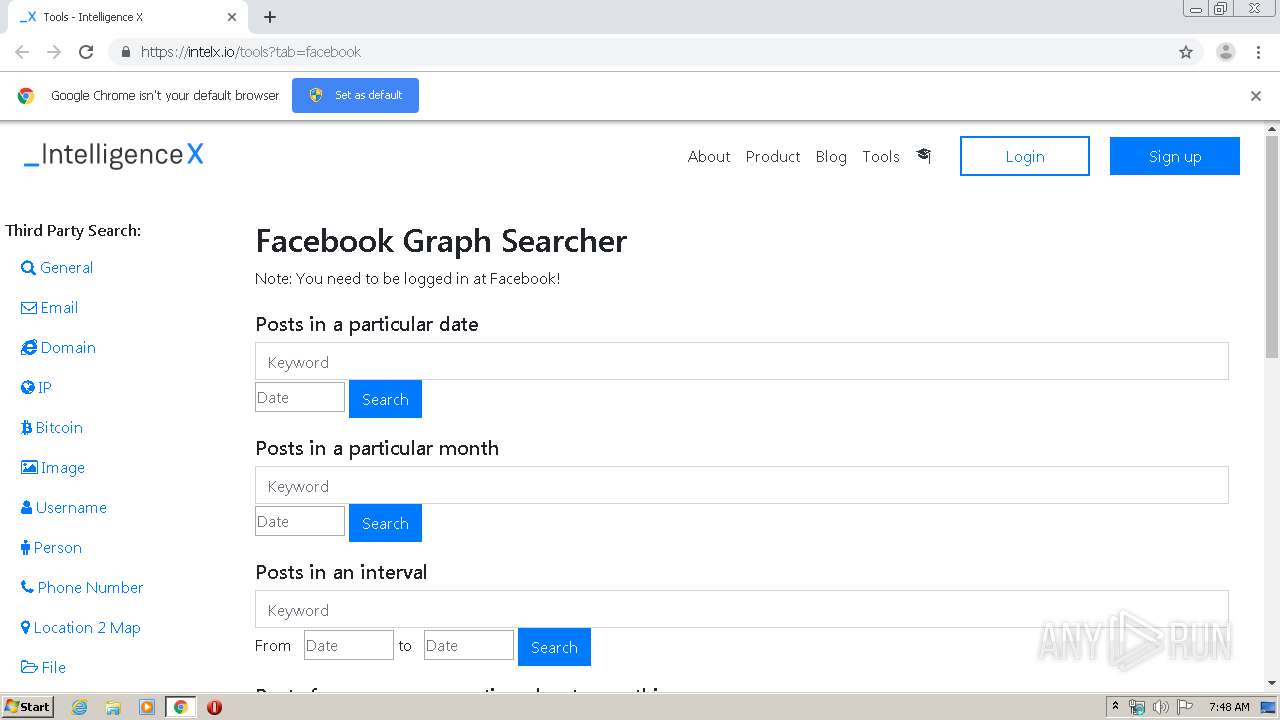Screen dimensions: 1280x720
Task: Open Windows Explorer from taskbar
Action: pyautogui.click(x=113, y=707)
